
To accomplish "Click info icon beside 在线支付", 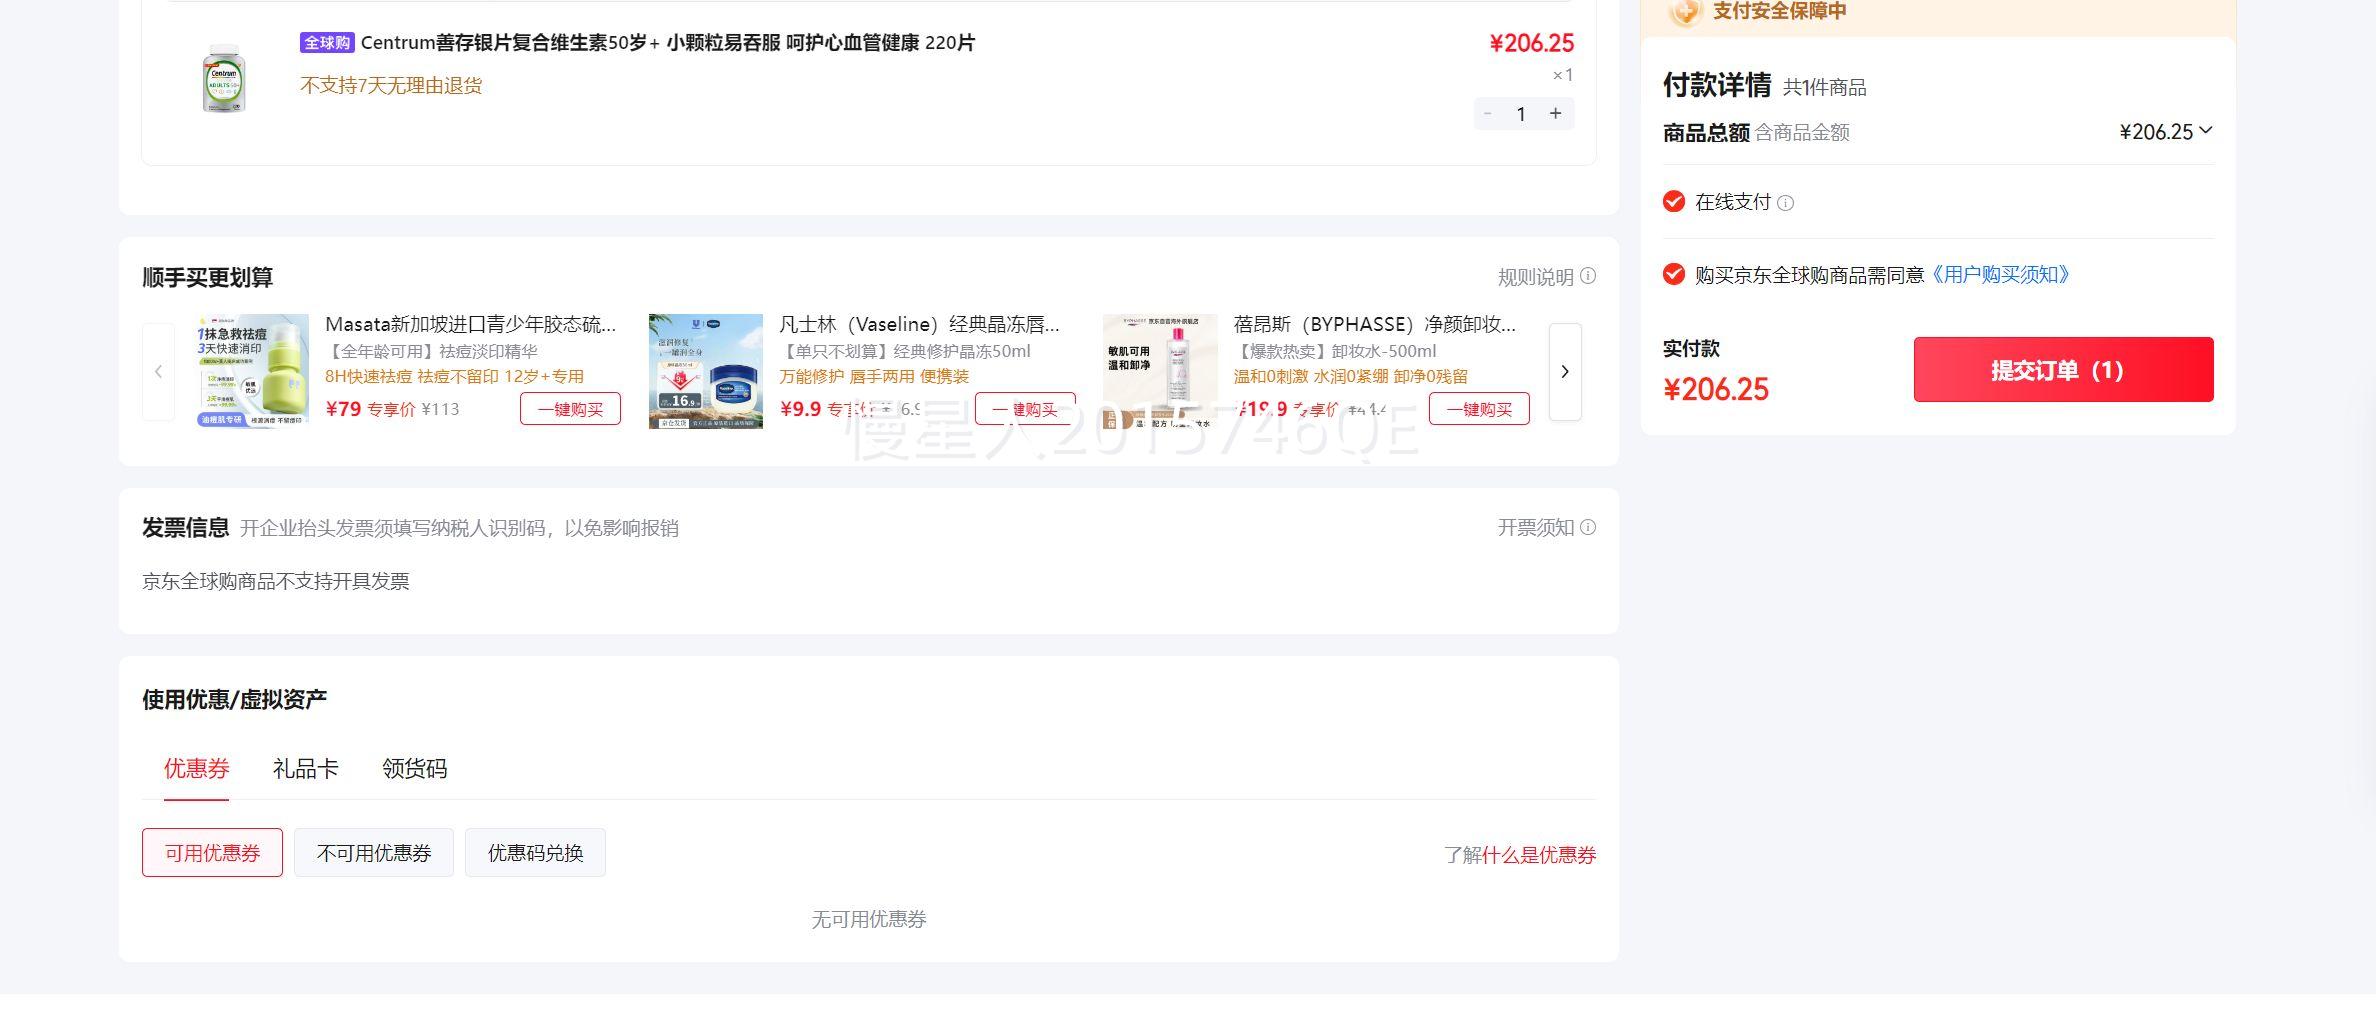I will coord(1786,203).
